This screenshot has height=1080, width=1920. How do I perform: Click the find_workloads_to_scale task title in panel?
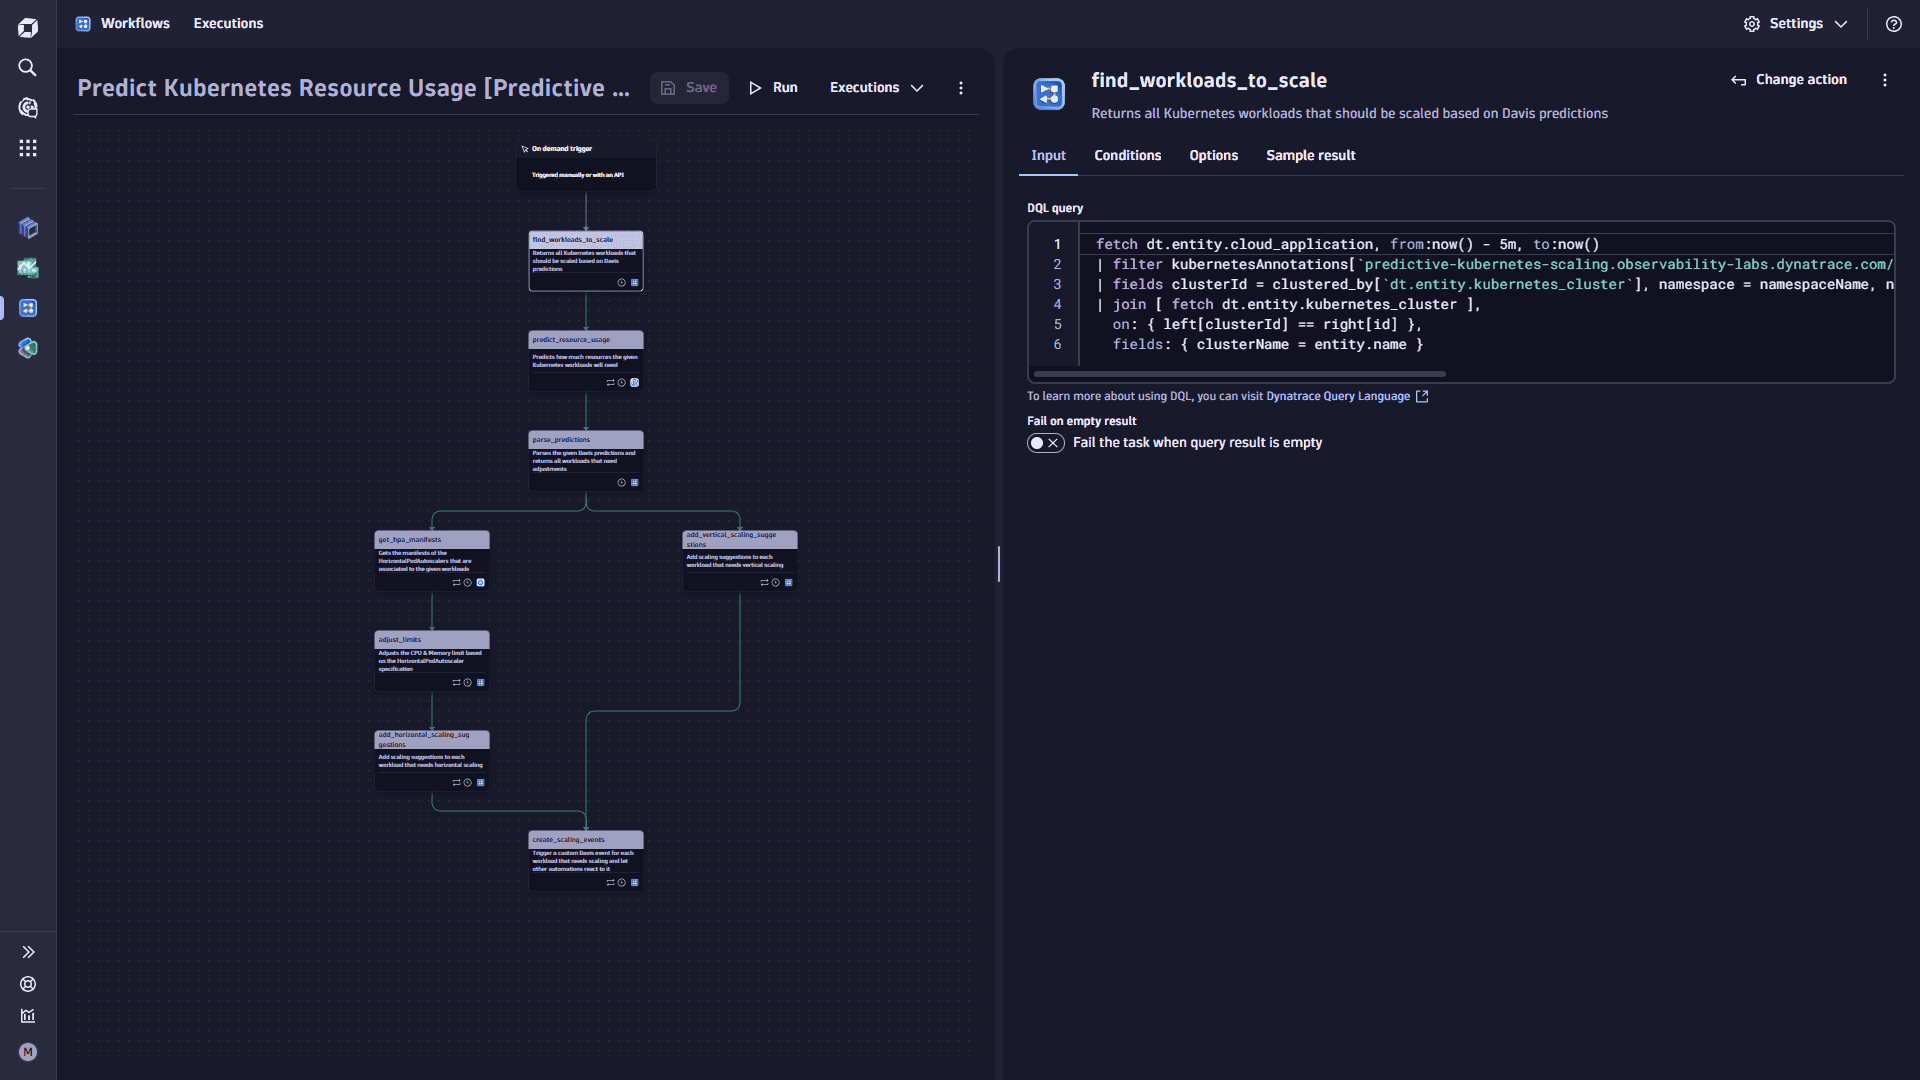click(1209, 80)
